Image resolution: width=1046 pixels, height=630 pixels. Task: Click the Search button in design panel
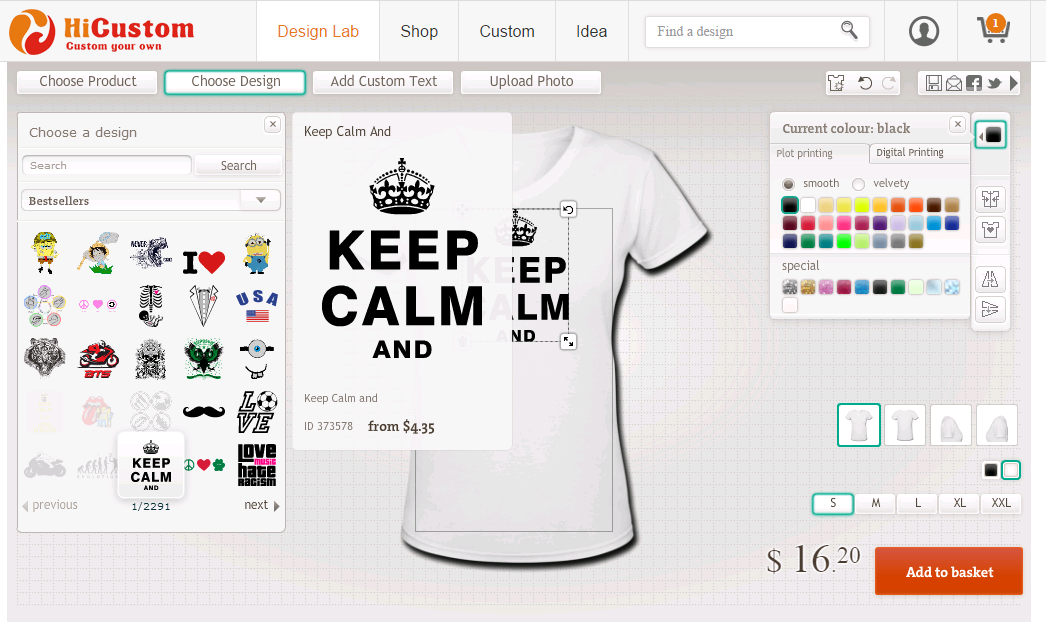pos(238,166)
